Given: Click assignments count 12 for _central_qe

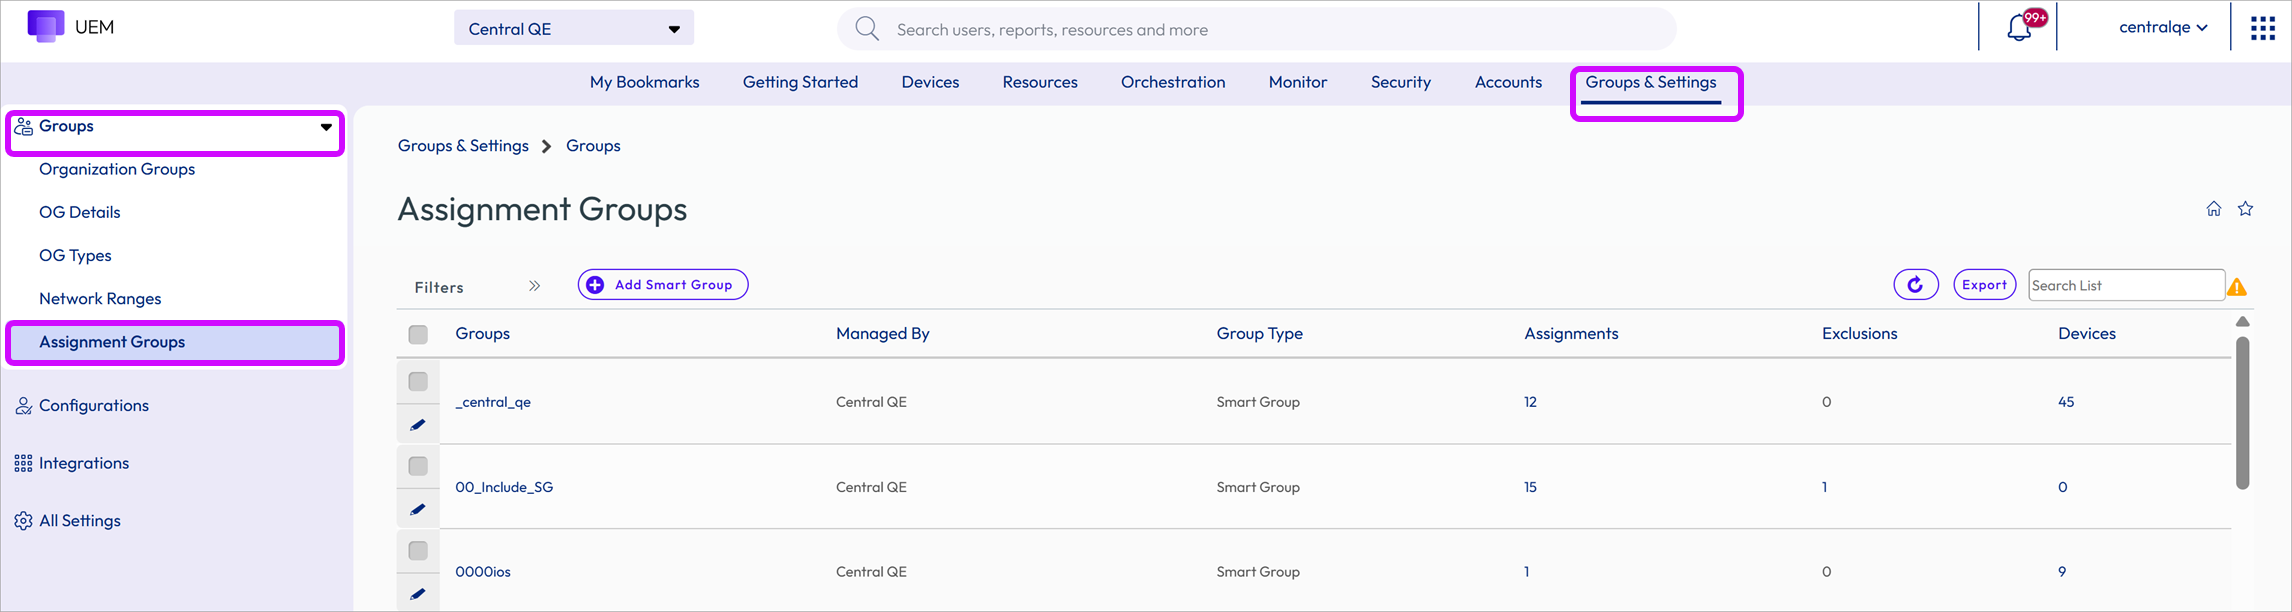Looking at the screenshot, I should 1530,402.
